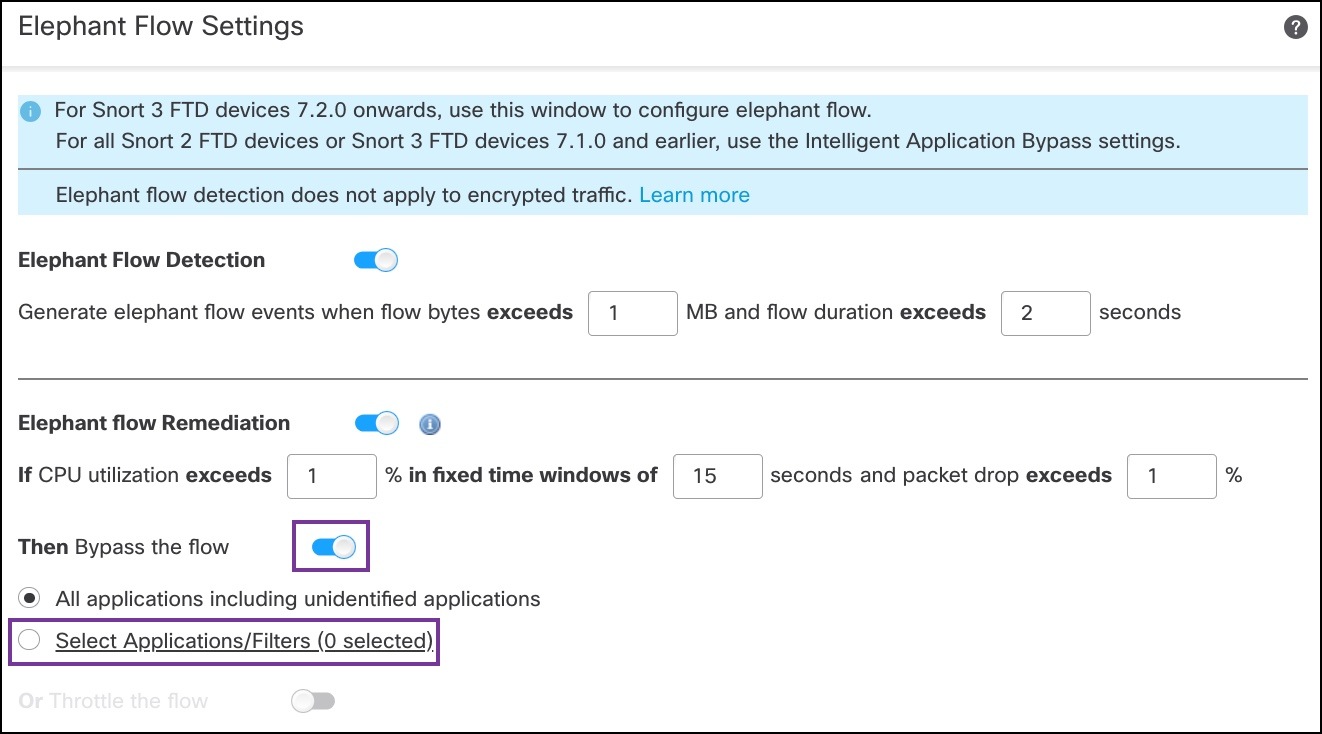Open Select Applications/Filters (0 selected)
This screenshot has height=734, width=1322.
tap(242, 641)
